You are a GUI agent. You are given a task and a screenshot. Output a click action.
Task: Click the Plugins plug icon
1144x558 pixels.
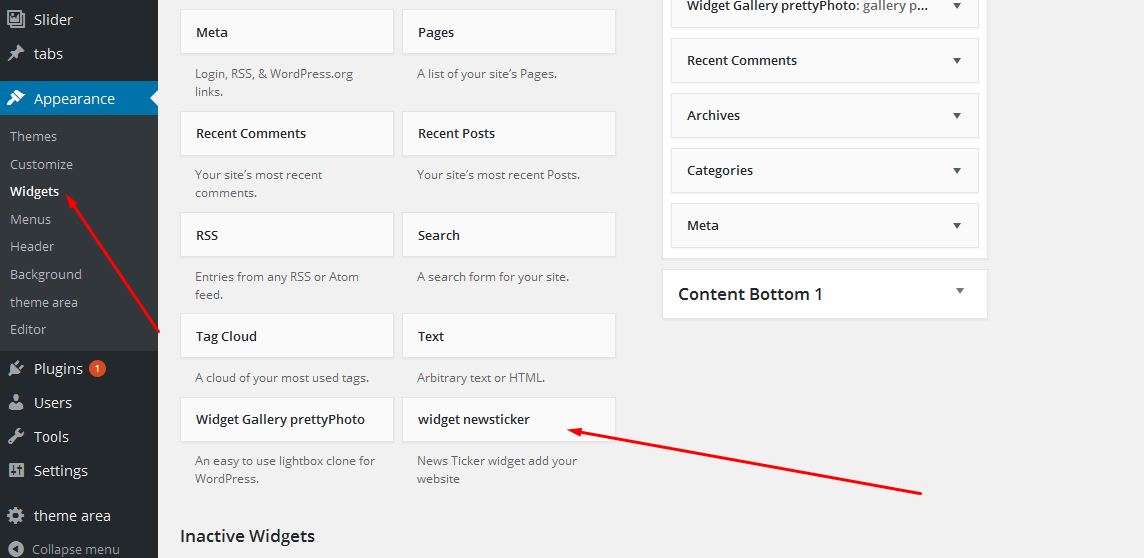point(16,368)
